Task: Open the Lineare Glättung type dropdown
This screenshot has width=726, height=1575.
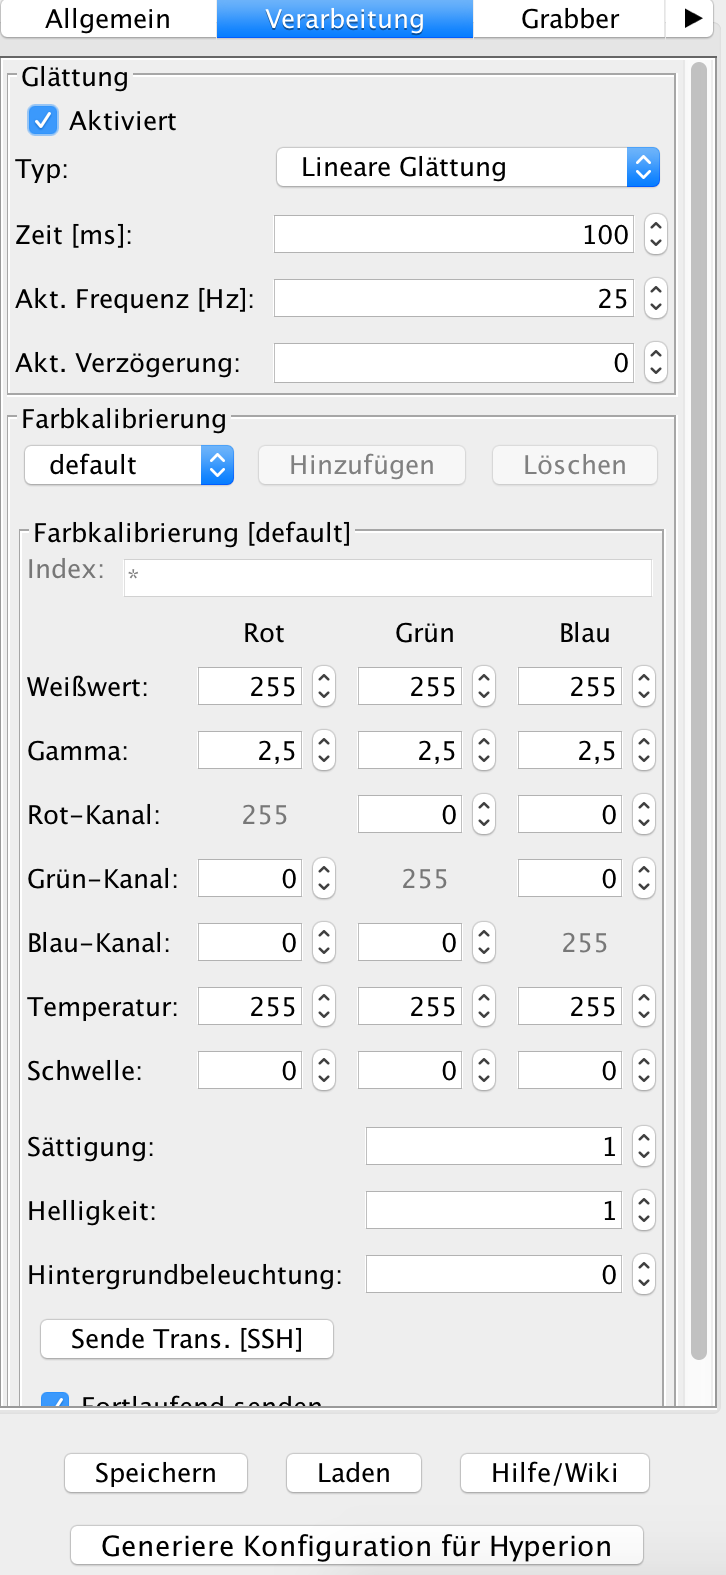Action: coord(467,167)
